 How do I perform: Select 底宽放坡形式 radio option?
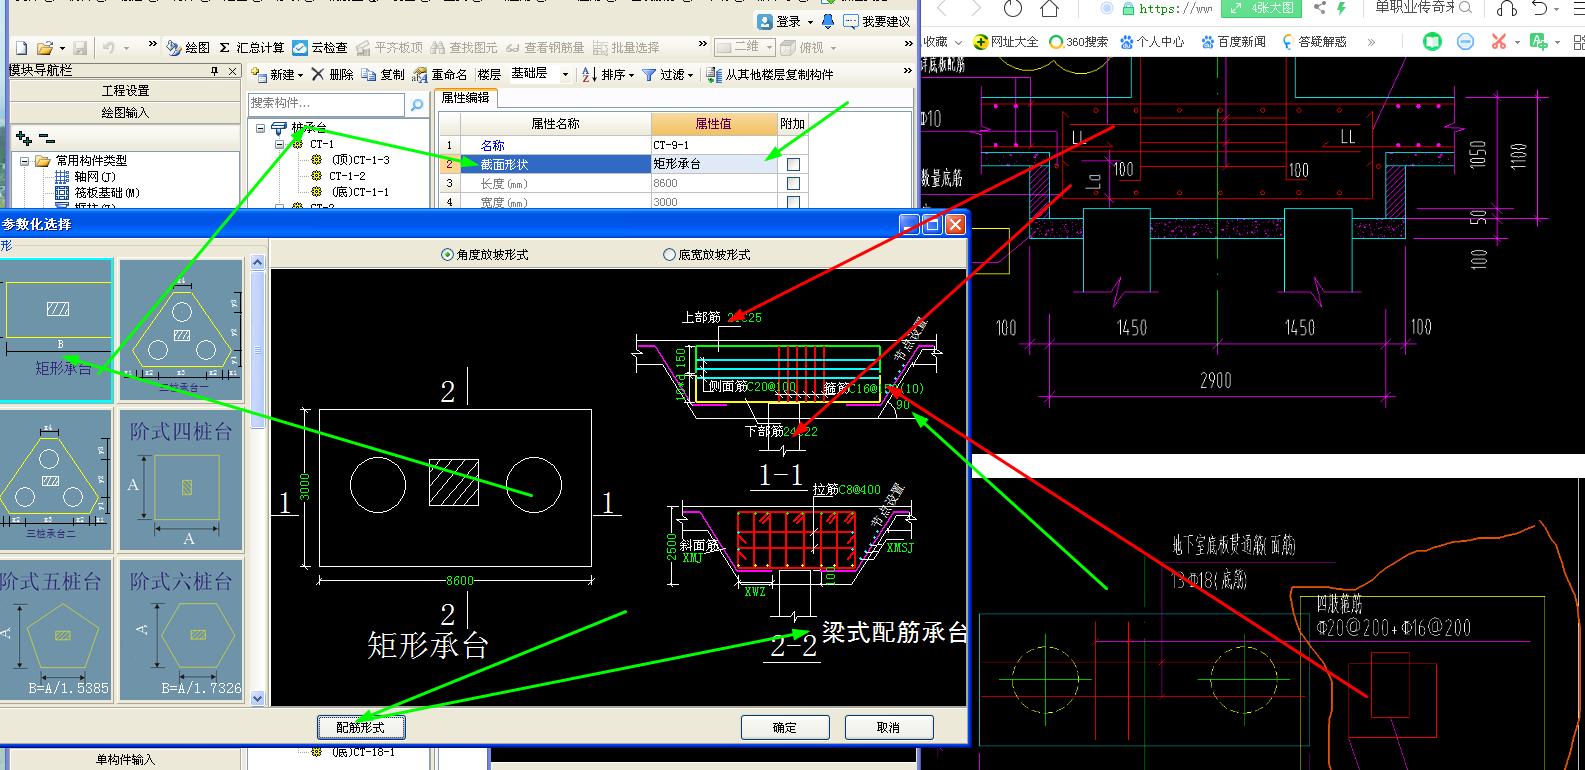point(706,255)
